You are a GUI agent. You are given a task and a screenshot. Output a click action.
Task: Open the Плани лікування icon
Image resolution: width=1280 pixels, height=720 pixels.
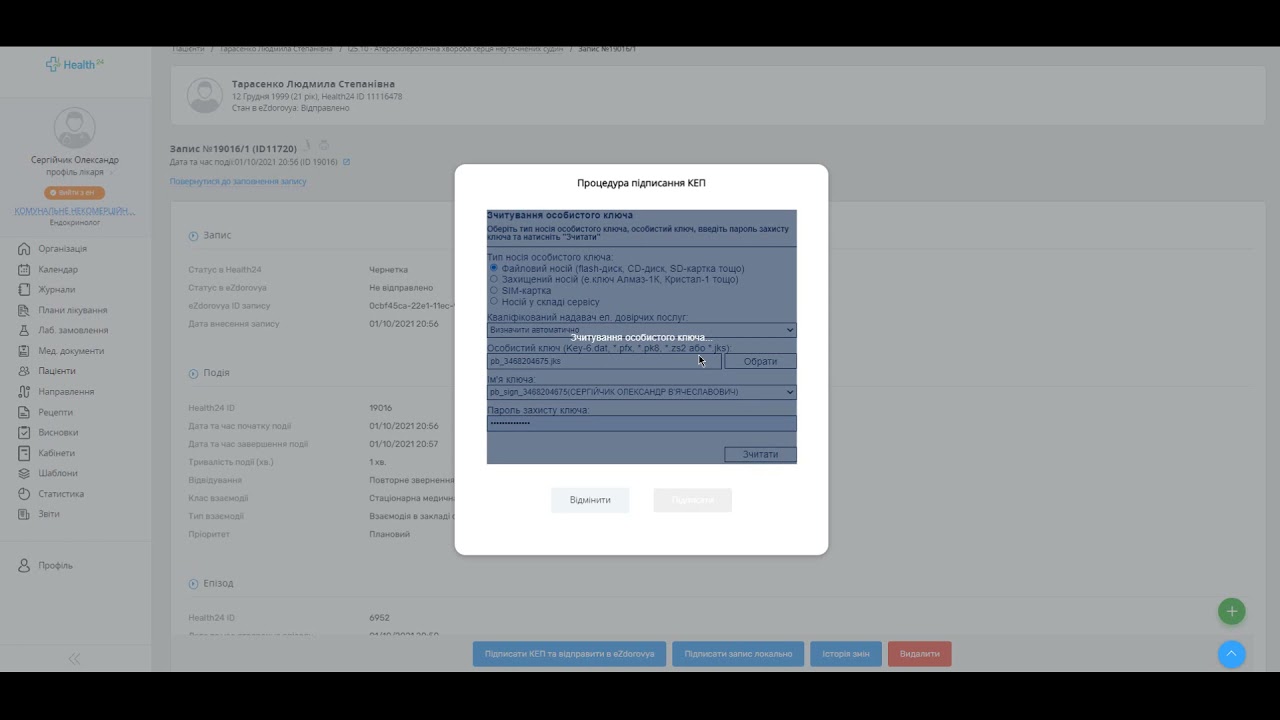pyautogui.click(x=24, y=310)
